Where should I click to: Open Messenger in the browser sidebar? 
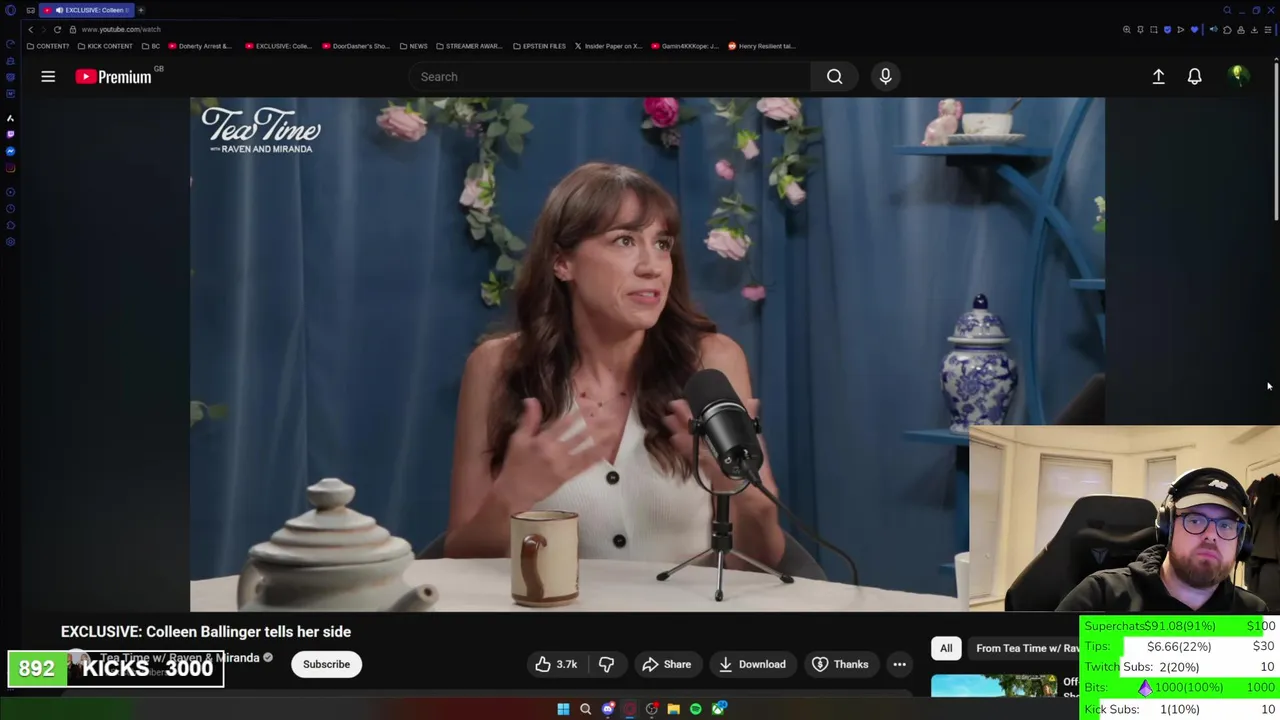[10, 151]
